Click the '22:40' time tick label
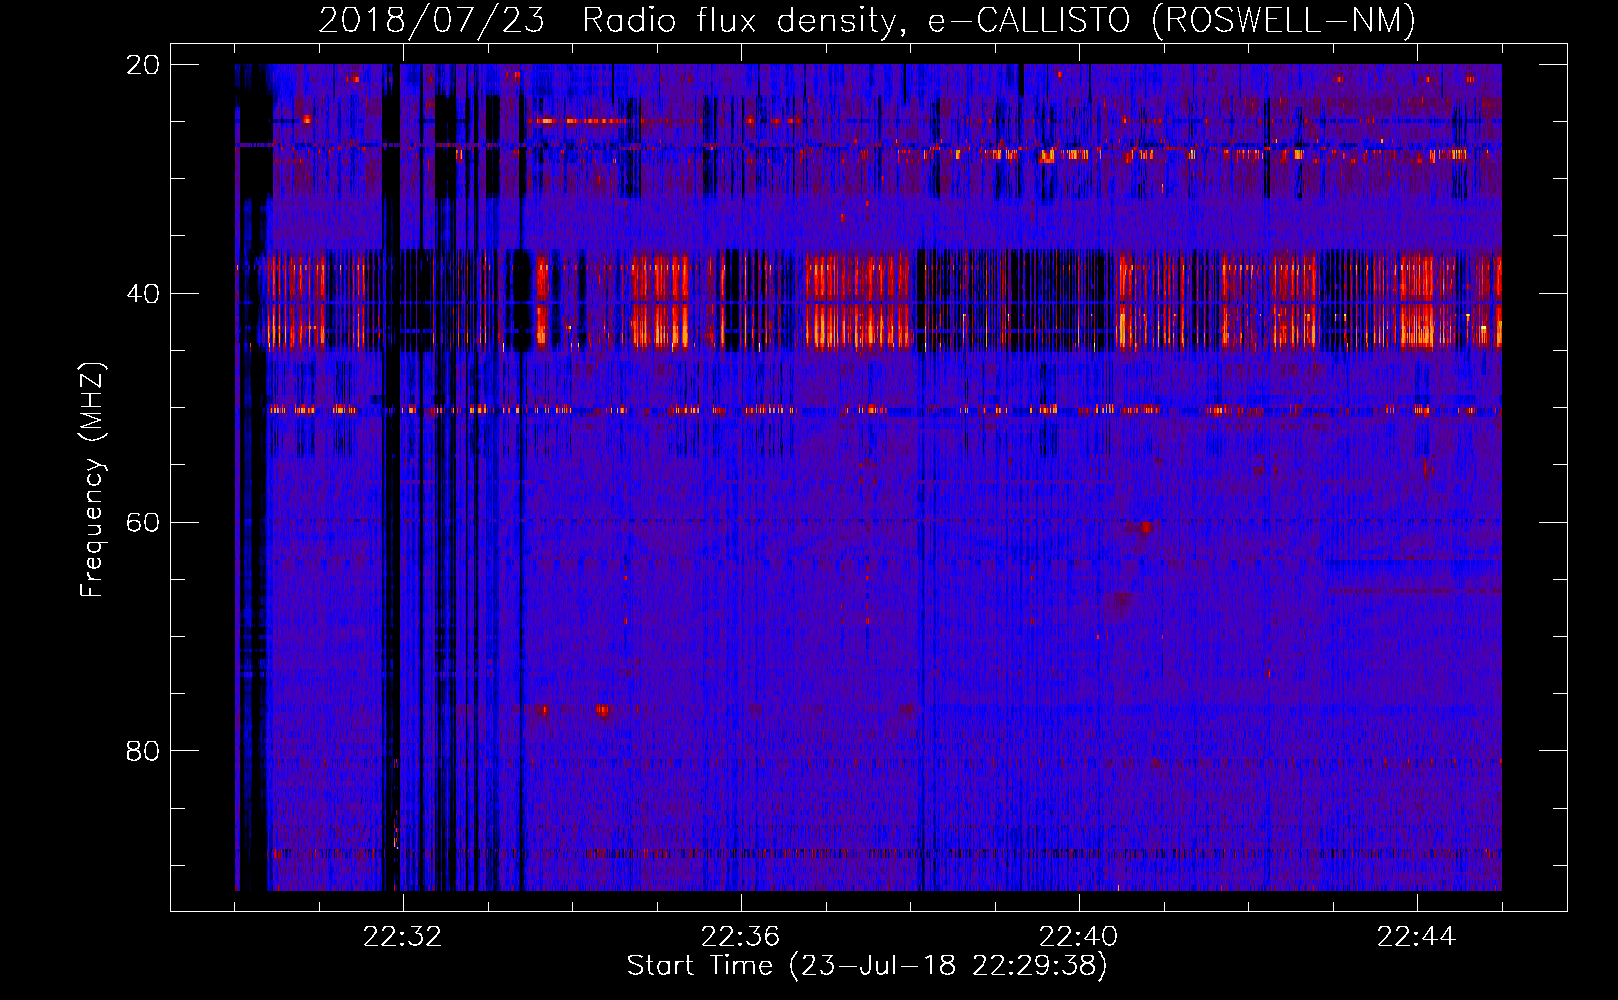Image resolution: width=1618 pixels, height=1000 pixels. (x=1078, y=937)
